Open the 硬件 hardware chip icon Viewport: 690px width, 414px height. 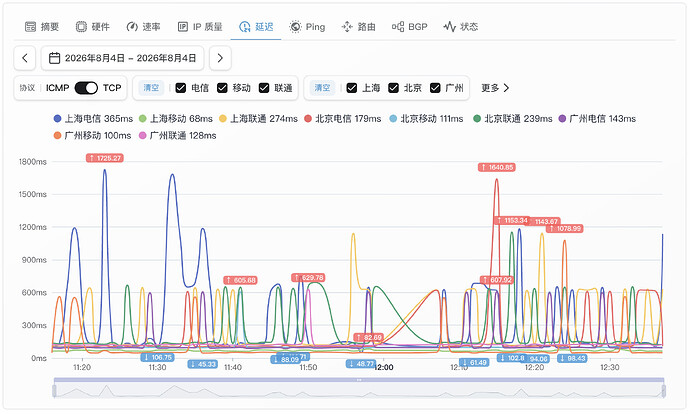tap(81, 27)
